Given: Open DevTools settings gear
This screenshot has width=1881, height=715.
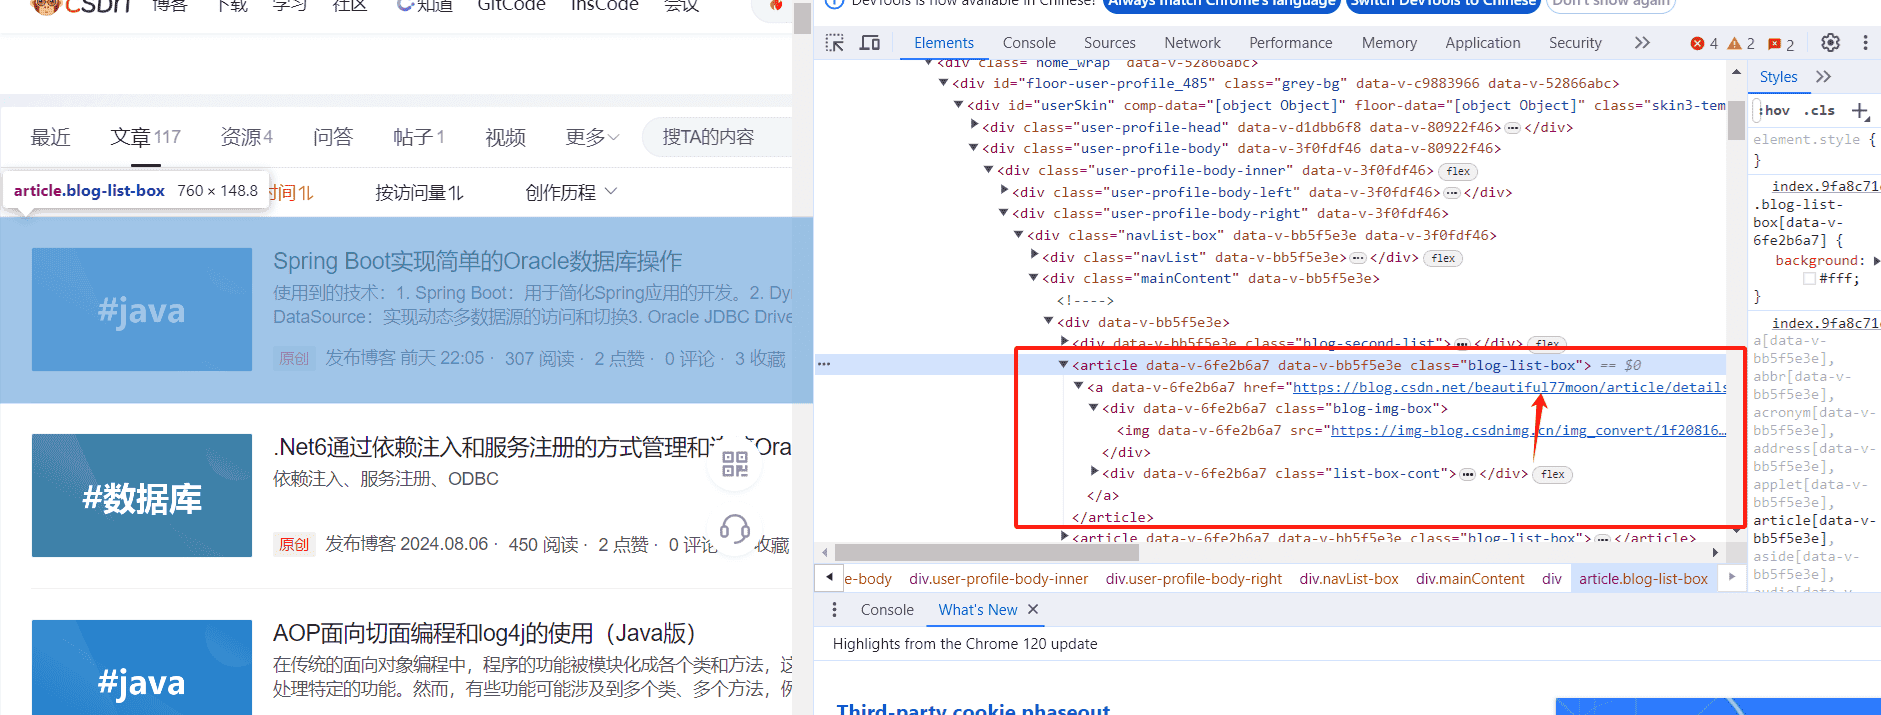Looking at the screenshot, I should [1830, 43].
